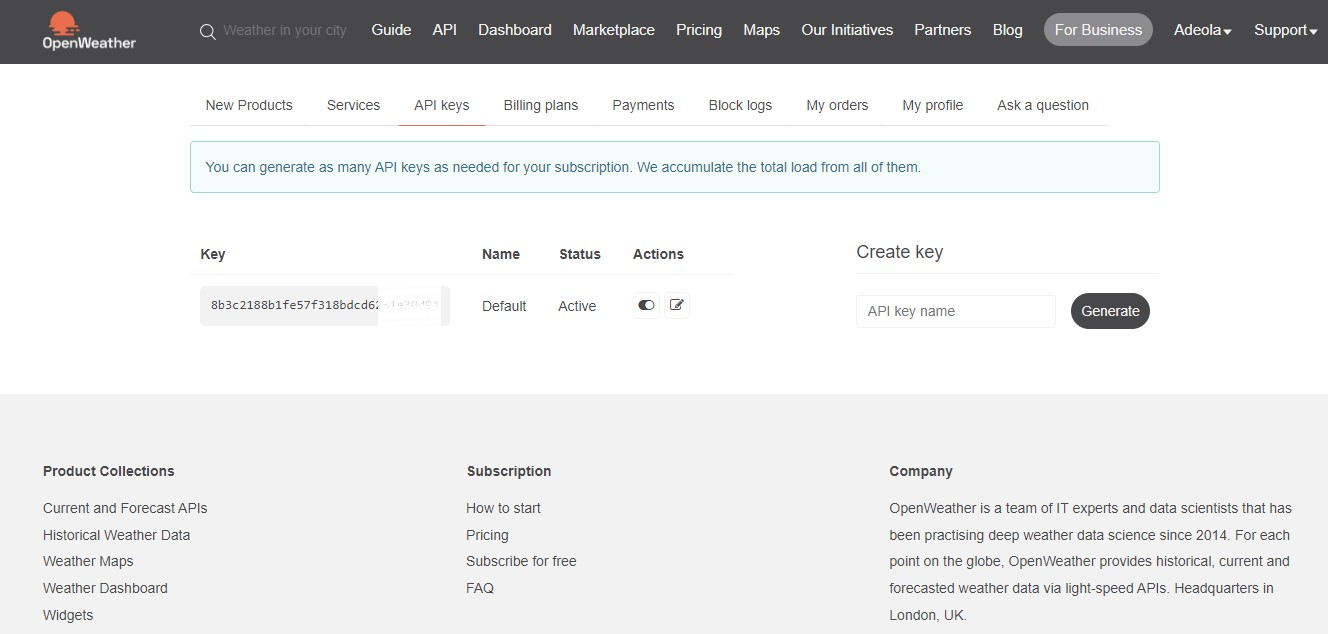Open the Subscribe for free link

point(521,561)
